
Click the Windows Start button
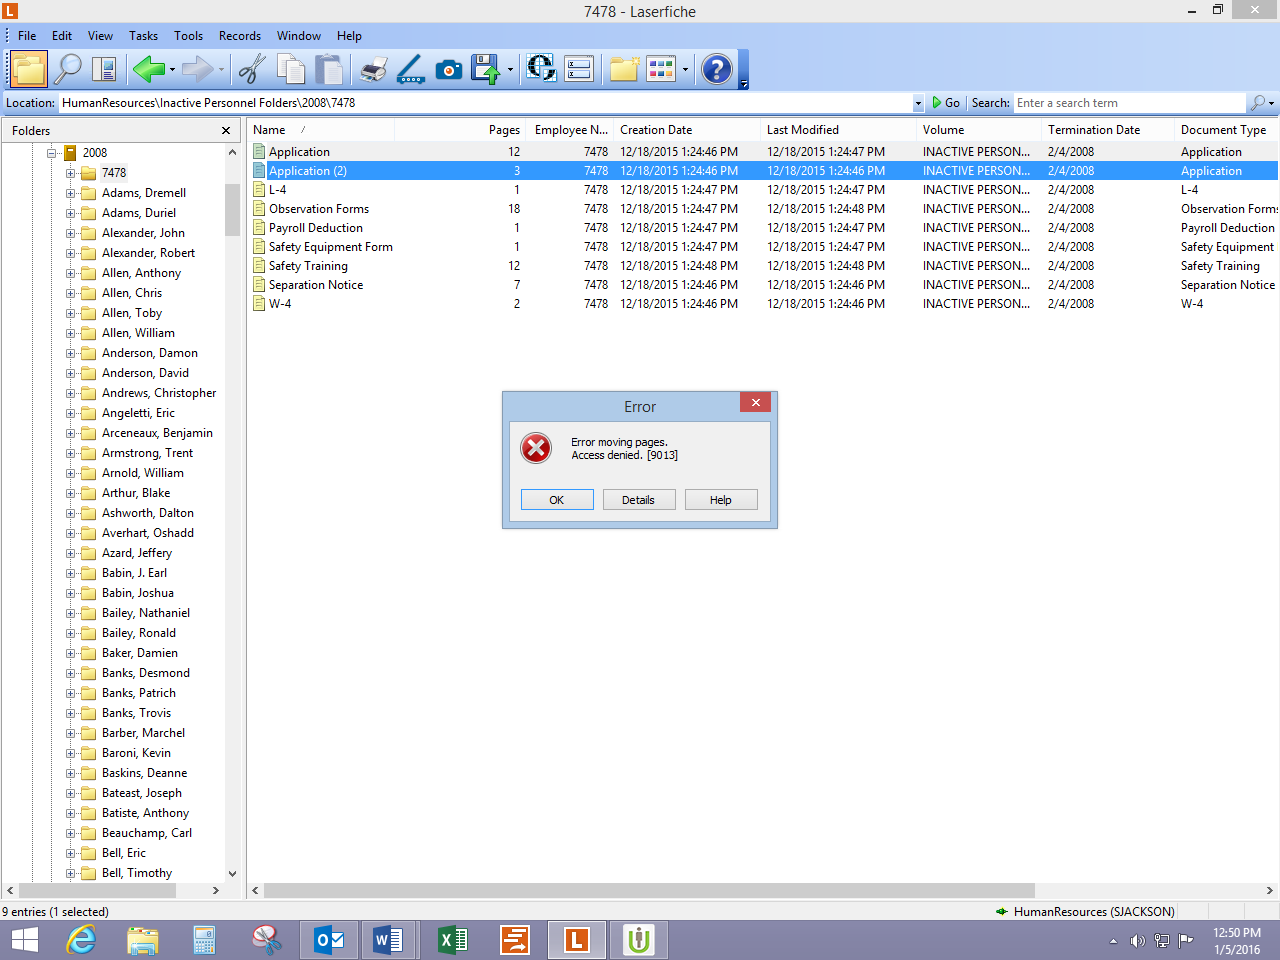(24, 940)
